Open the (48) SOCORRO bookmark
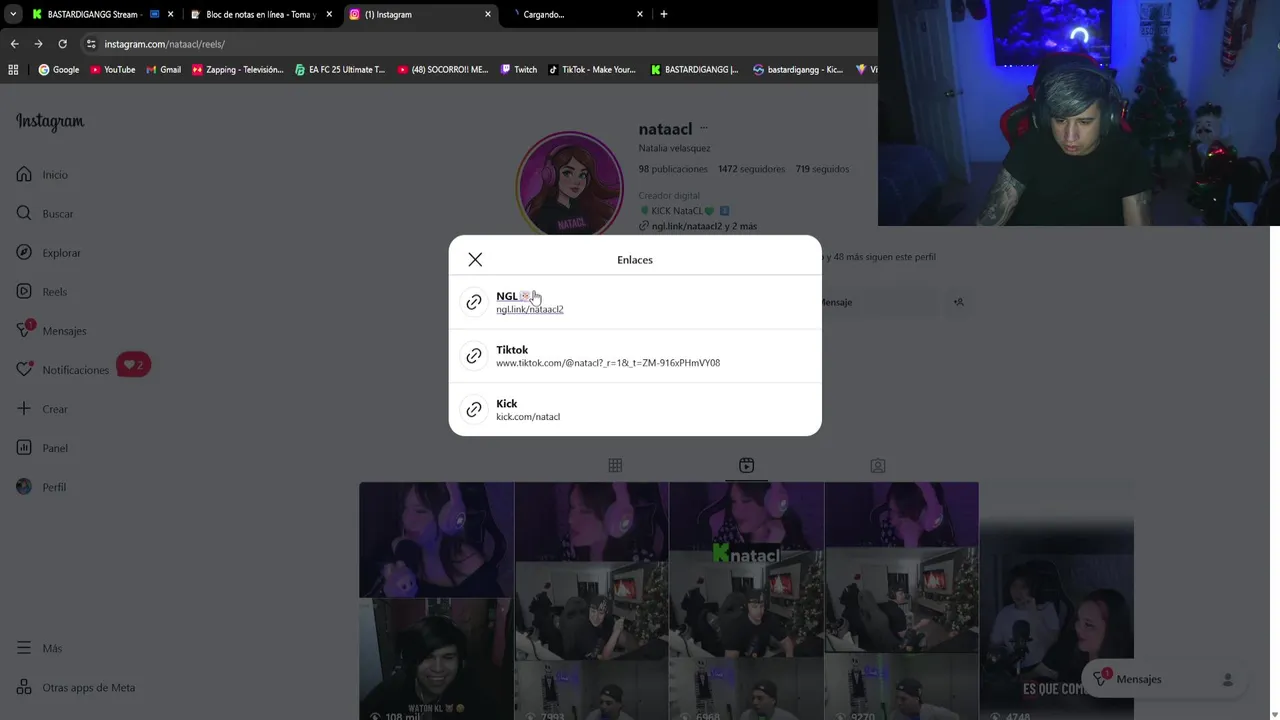 coord(443,70)
